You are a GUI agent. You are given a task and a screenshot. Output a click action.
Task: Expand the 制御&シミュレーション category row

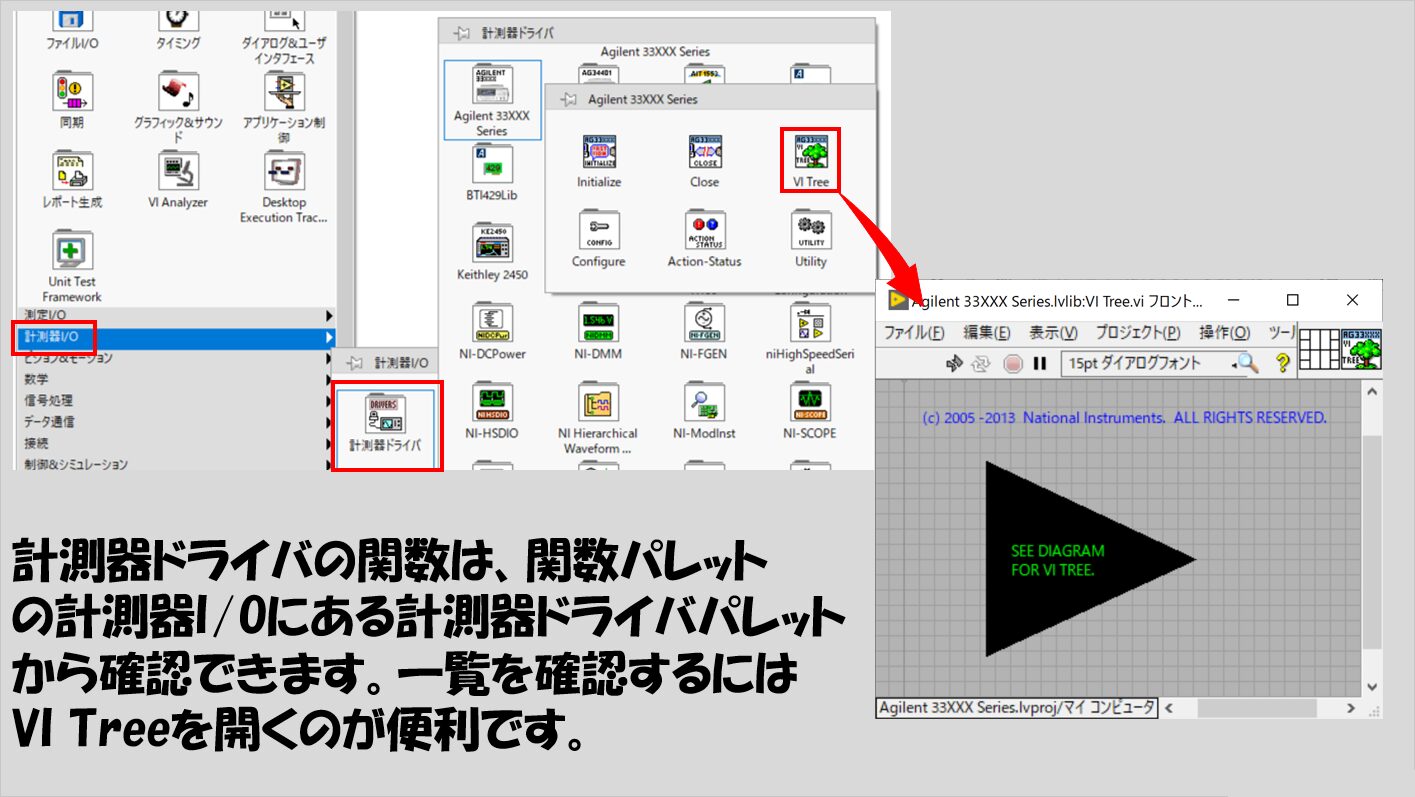pos(176,464)
